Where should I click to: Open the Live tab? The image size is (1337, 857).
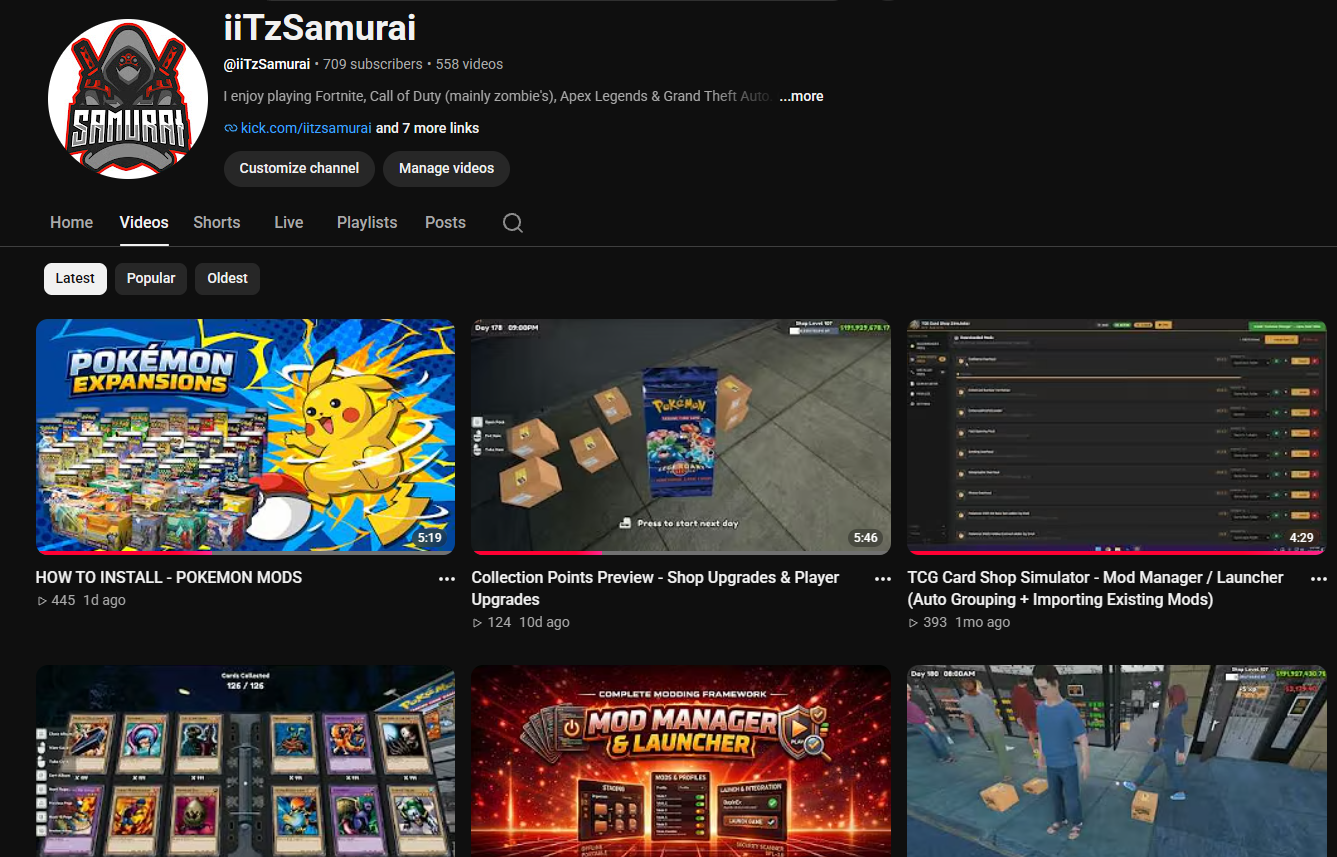point(289,222)
